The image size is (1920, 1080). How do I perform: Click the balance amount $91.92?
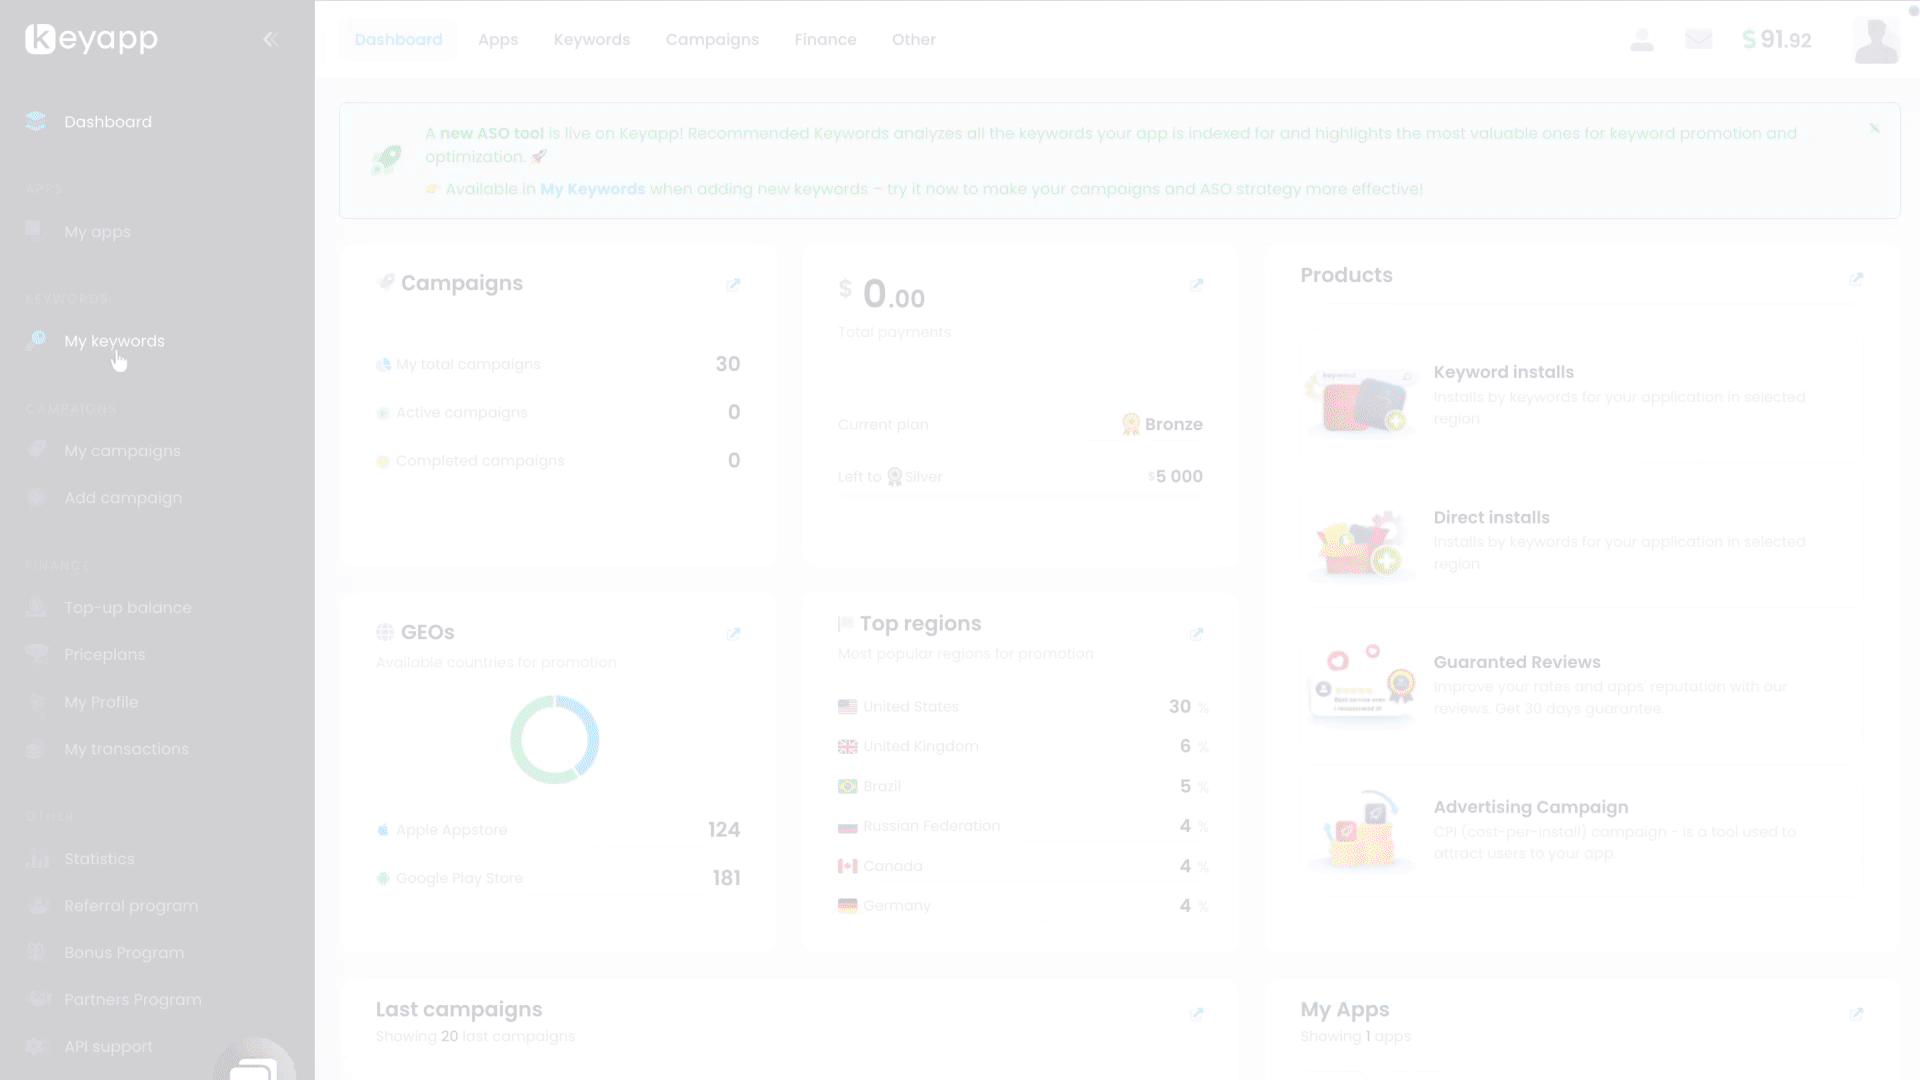click(1776, 40)
